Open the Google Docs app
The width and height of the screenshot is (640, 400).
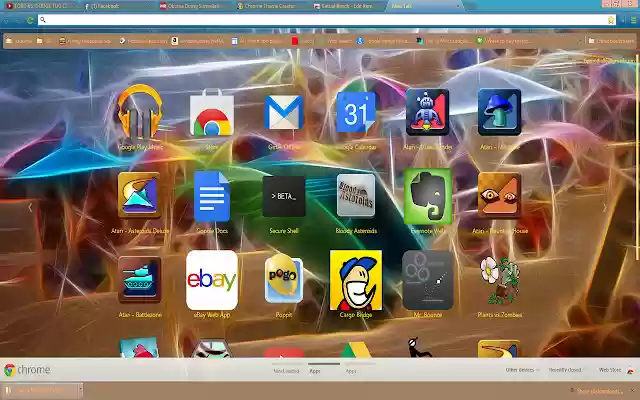(x=212, y=196)
